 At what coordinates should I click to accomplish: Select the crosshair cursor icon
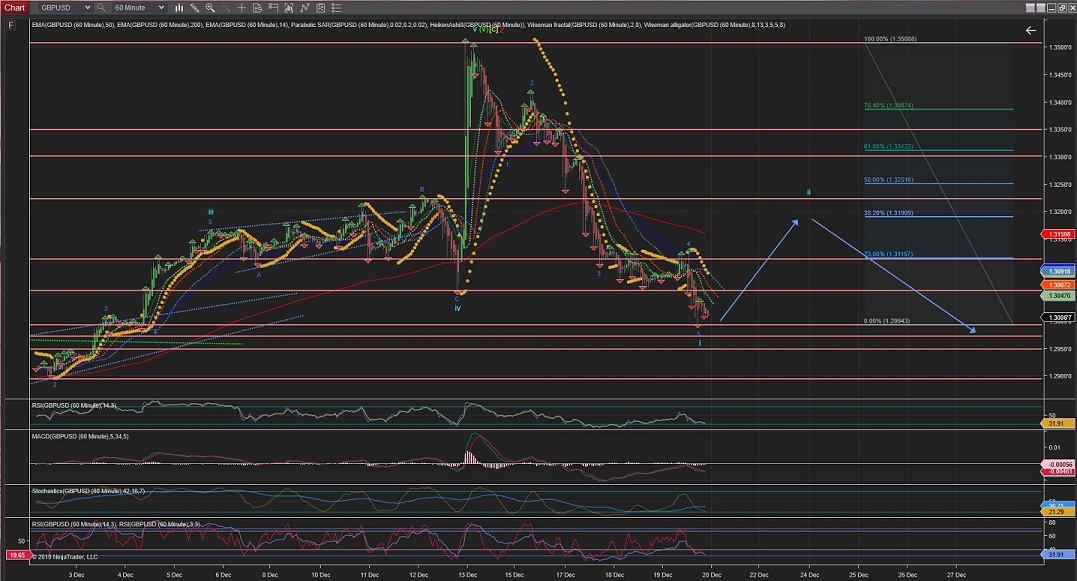click(240, 7)
